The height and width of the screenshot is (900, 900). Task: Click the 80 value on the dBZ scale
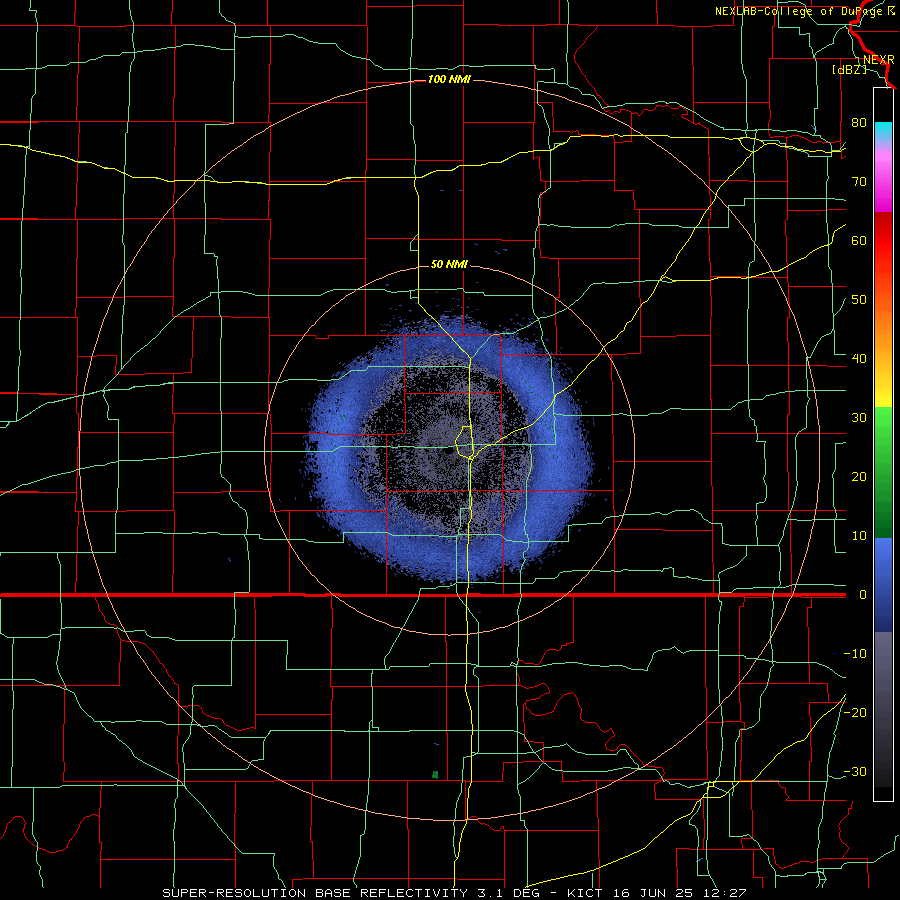(x=859, y=123)
